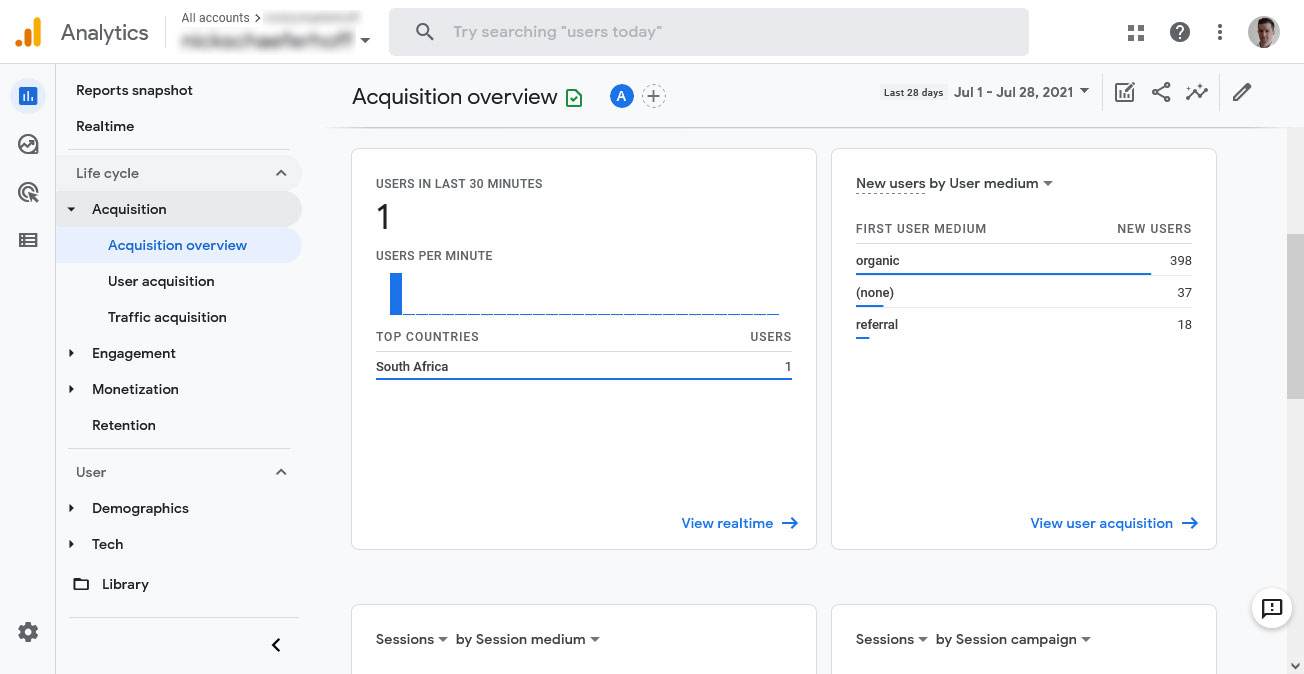1304x674 pixels.
Task: Open the date range picker dropdown
Action: coord(1021,92)
